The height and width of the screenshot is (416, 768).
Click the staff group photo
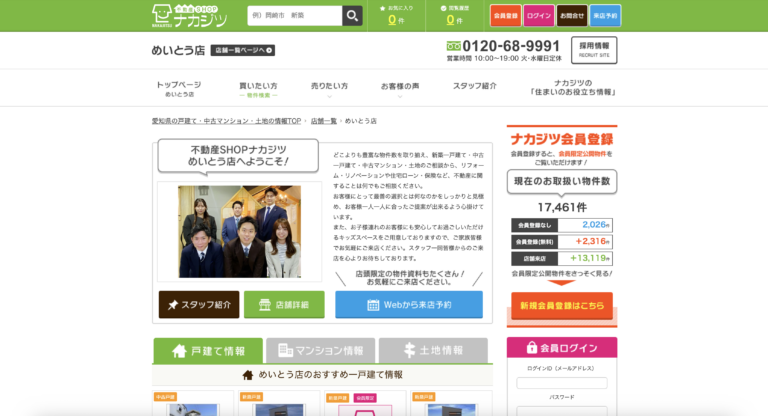pos(240,231)
